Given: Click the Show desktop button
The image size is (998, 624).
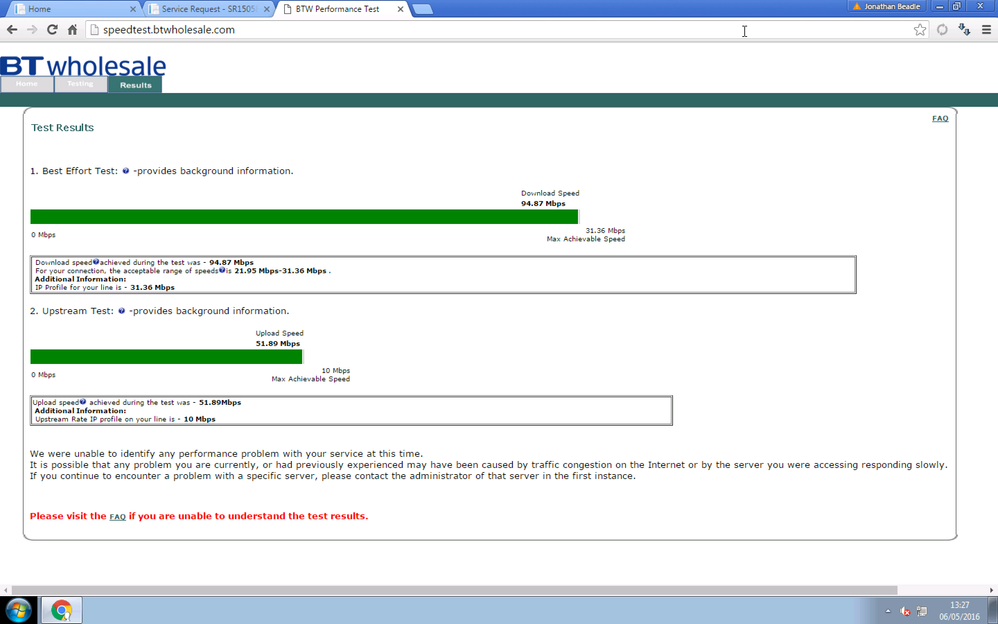Looking at the screenshot, I should click(x=993, y=610).
